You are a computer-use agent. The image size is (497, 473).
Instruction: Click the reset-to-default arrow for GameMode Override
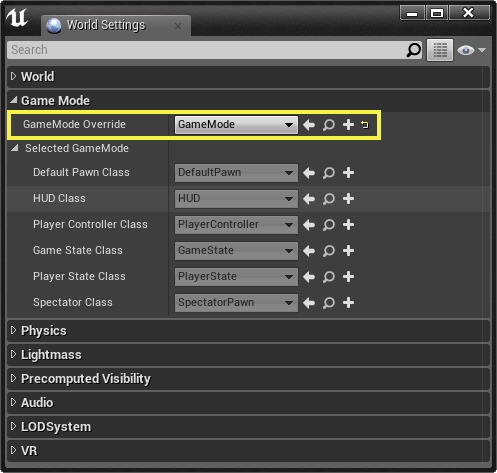click(x=365, y=125)
